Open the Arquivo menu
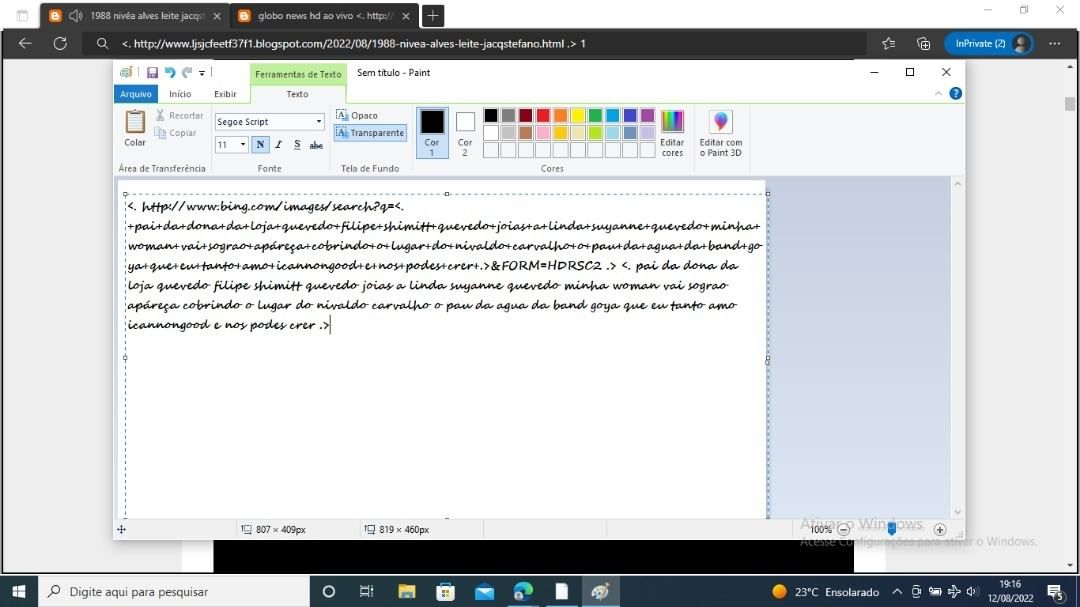Screen dimensions: 1080x607 [x=136, y=94]
